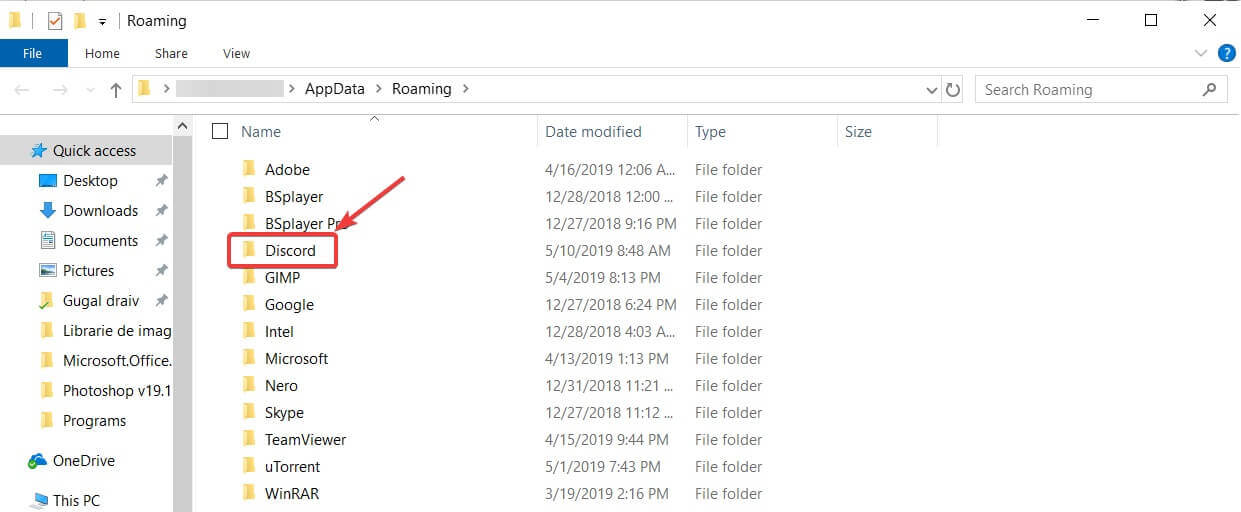This screenshot has width=1241, height=512.
Task: Select the Intel folder icon
Action: click(249, 331)
